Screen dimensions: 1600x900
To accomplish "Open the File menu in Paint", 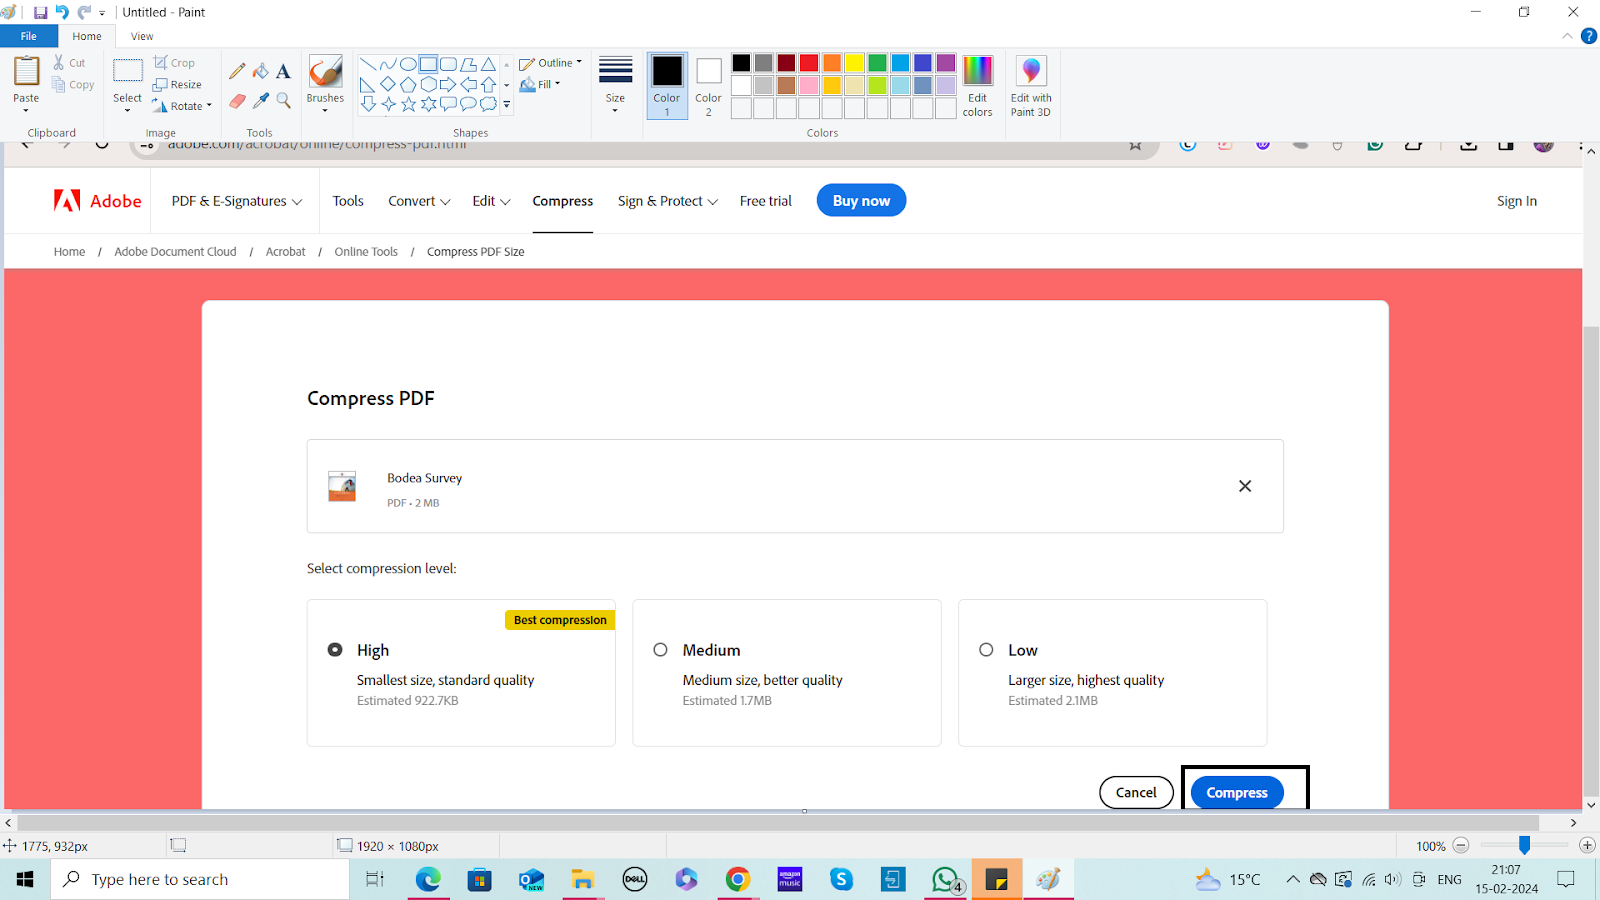I will [x=28, y=36].
